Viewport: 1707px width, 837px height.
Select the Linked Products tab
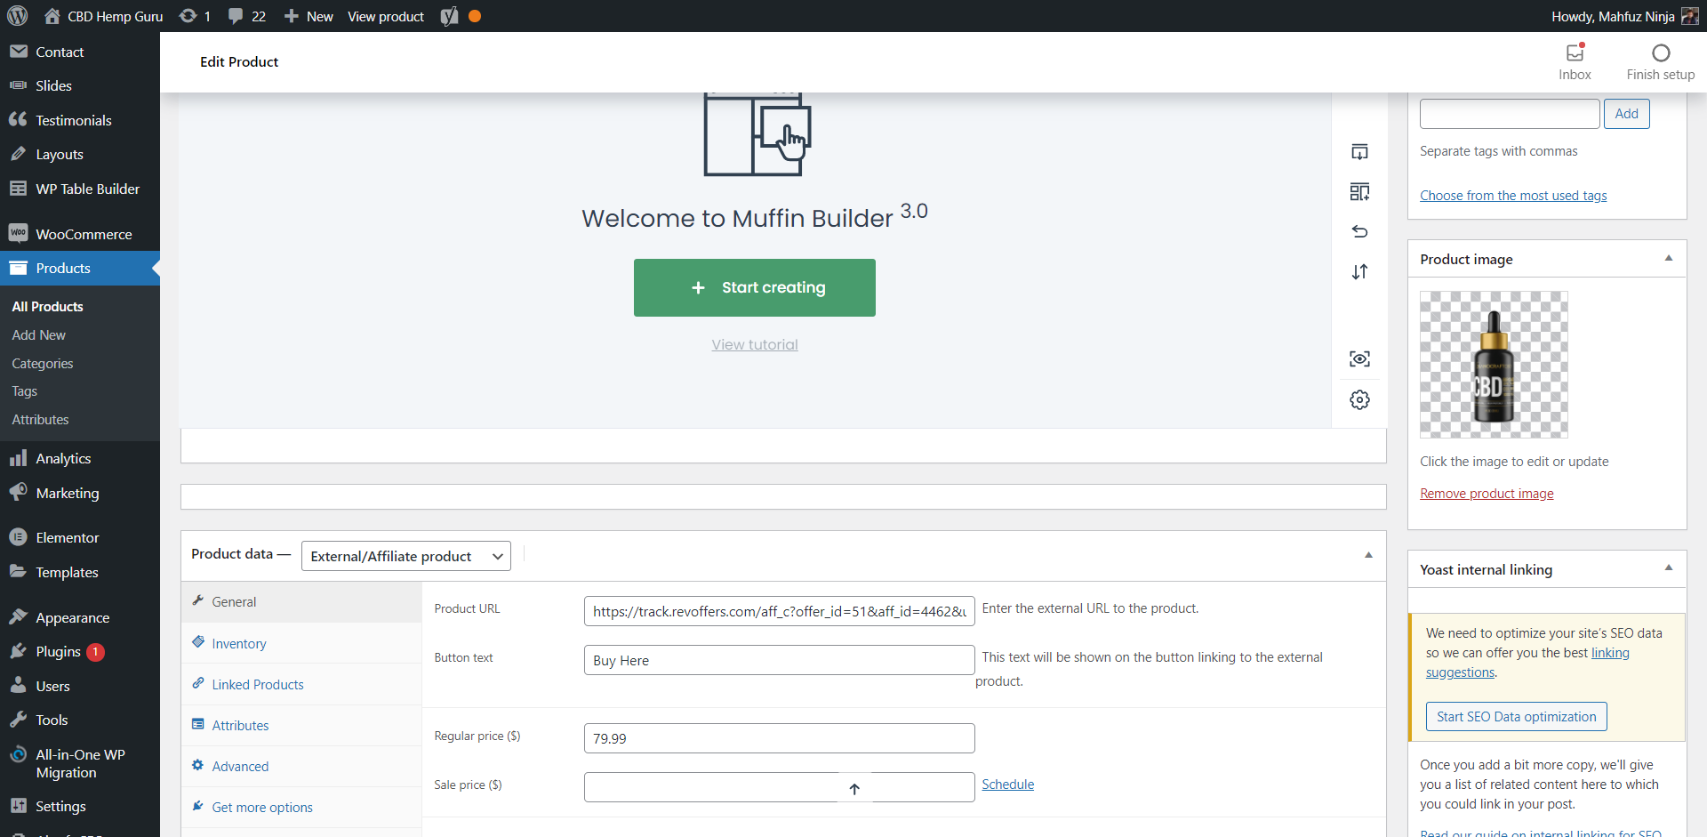(301, 684)
